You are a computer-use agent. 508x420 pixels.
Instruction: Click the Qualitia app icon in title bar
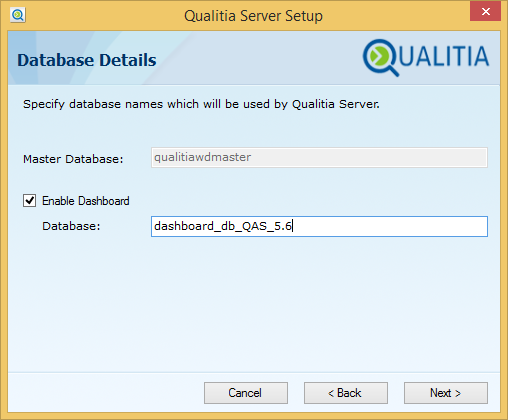[x=18, y=15]
